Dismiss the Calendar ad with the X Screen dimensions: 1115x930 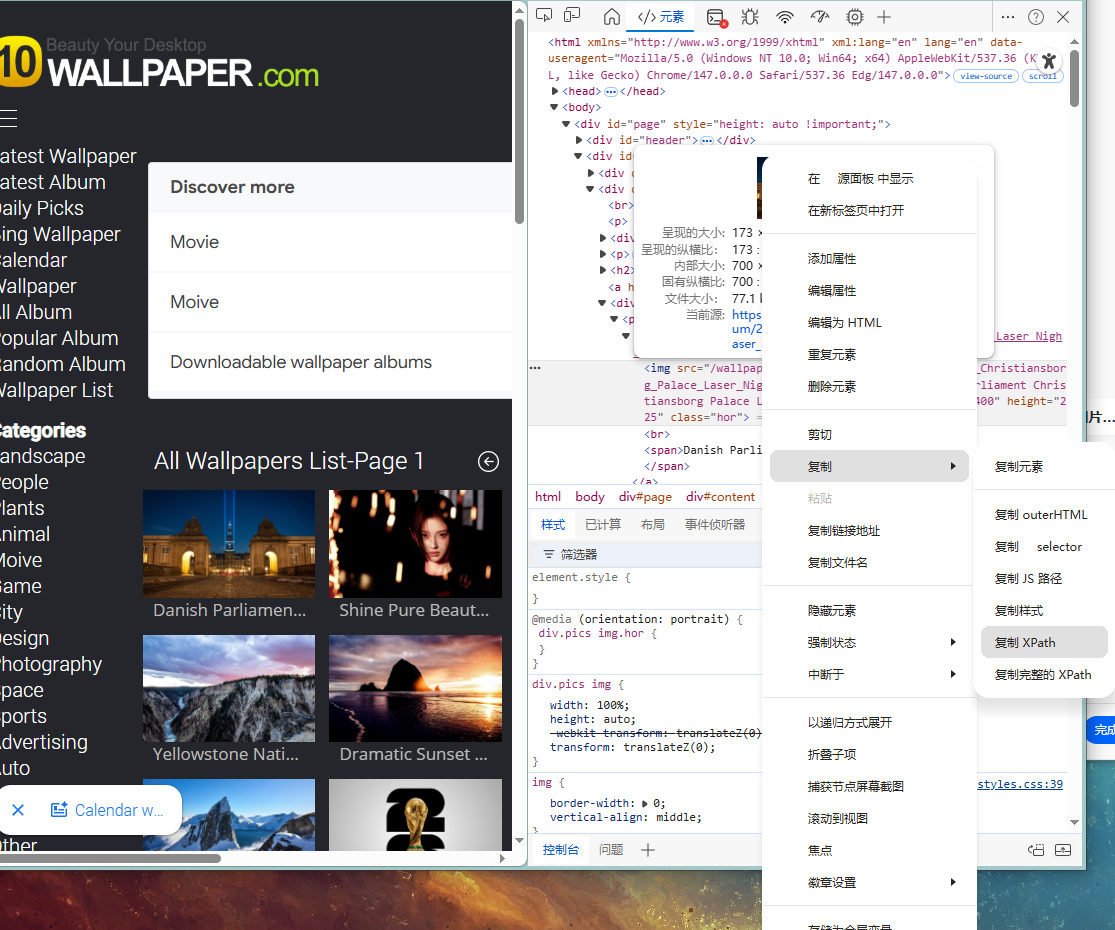[x=18, y=810]
